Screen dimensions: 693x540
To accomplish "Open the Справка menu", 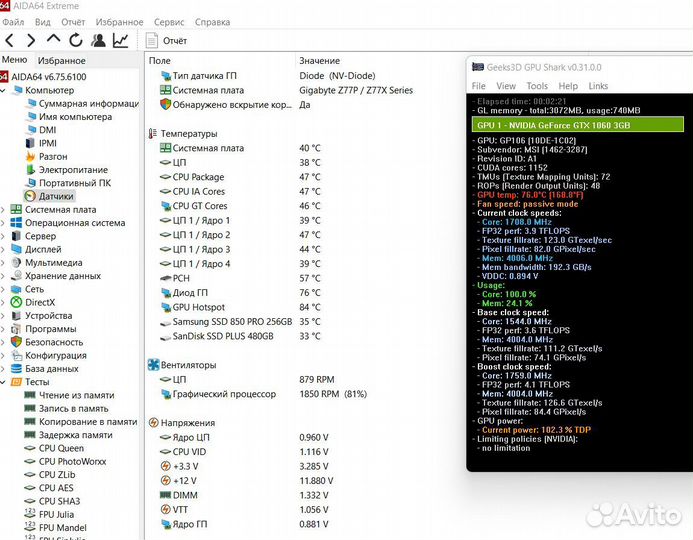I will 212,22.
